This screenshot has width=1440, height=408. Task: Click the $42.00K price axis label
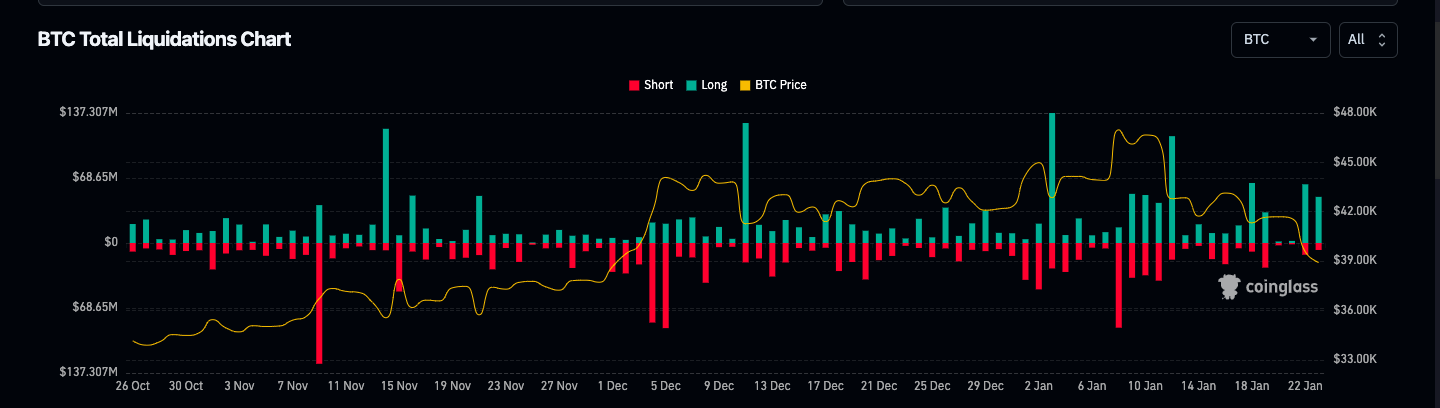point(1355,211)
